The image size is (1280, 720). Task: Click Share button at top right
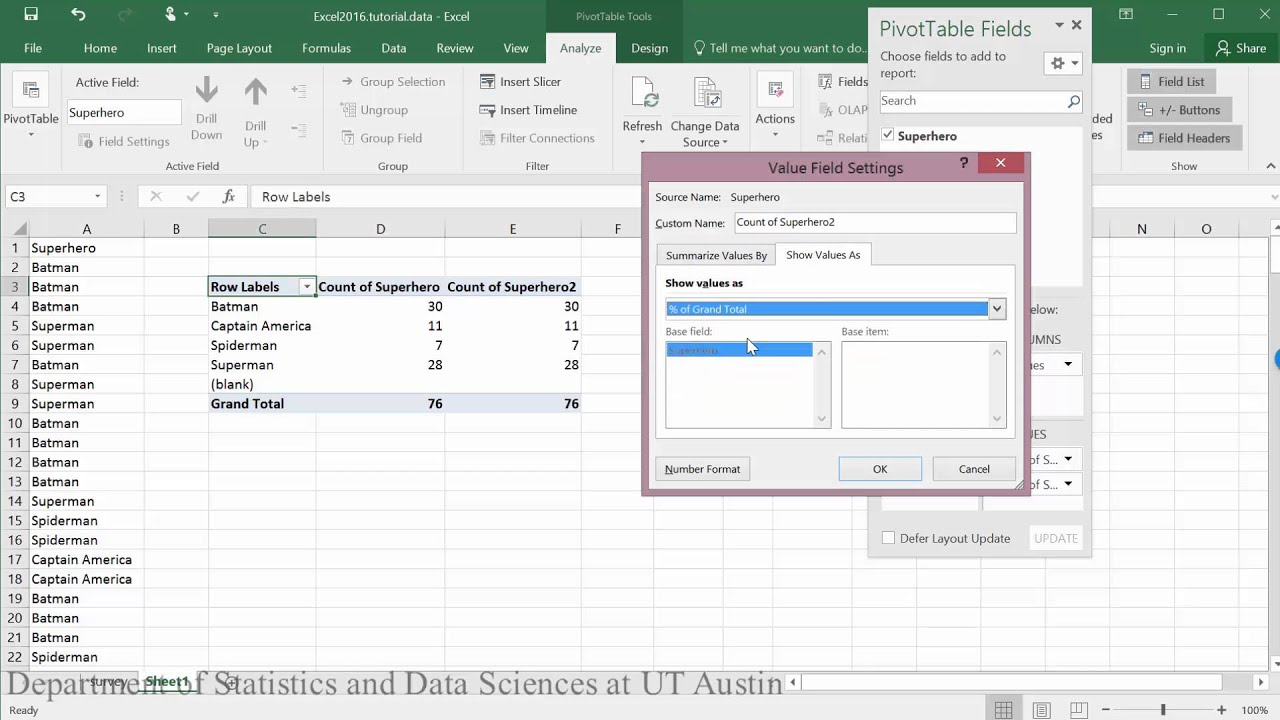pyautogui.click(x=1240, y=48)
